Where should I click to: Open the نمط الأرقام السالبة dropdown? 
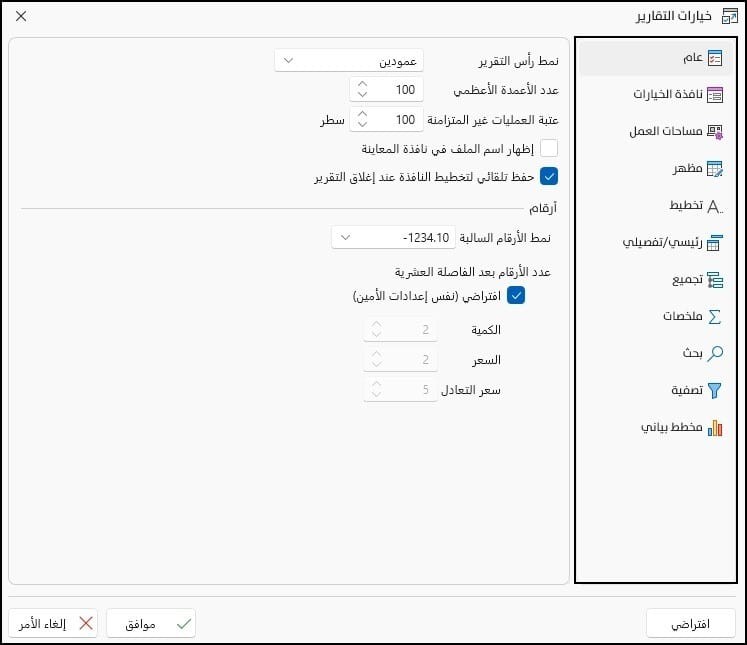pyautogui.click(x=393, y=237)
